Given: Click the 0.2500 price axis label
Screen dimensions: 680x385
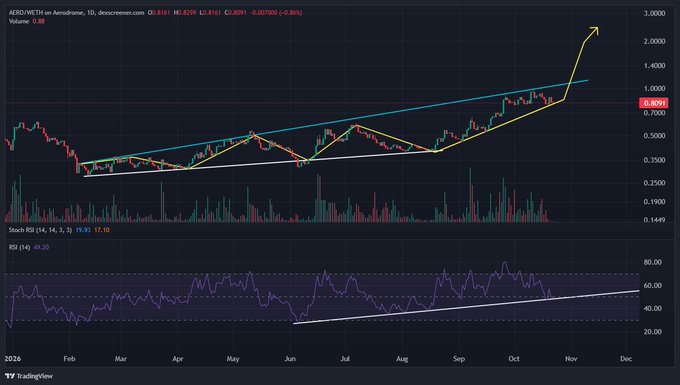Looking at the screenshot, I should pos(654,183).
